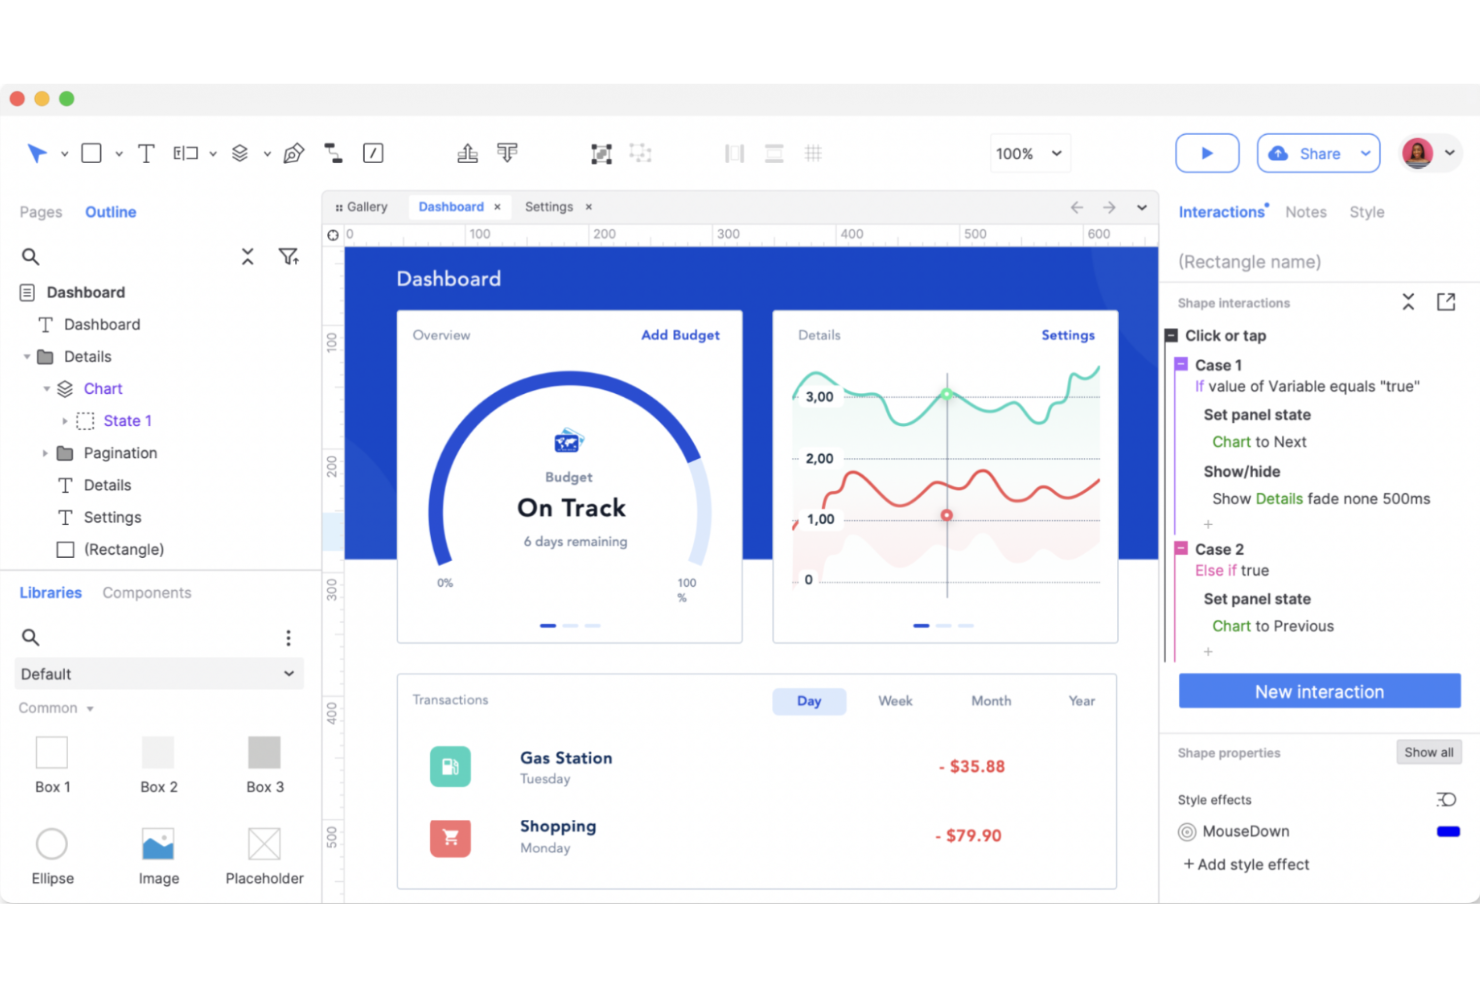Click the MouseDown blue color swatch
This screenshot has height=987, width=1480.
(1448, 831)
